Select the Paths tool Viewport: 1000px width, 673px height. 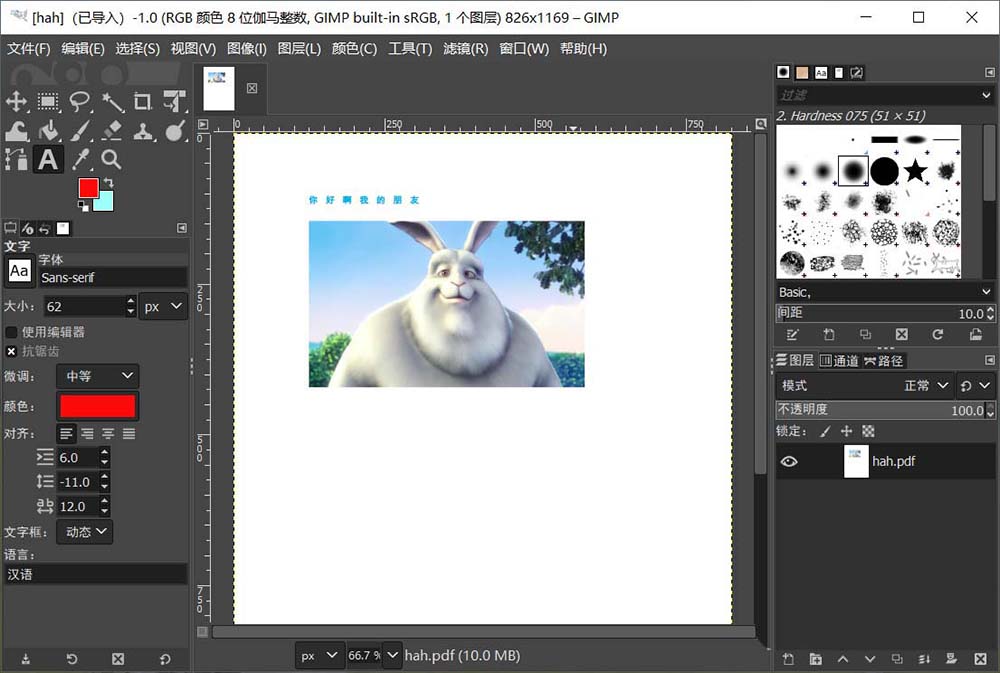pos(16,159)
